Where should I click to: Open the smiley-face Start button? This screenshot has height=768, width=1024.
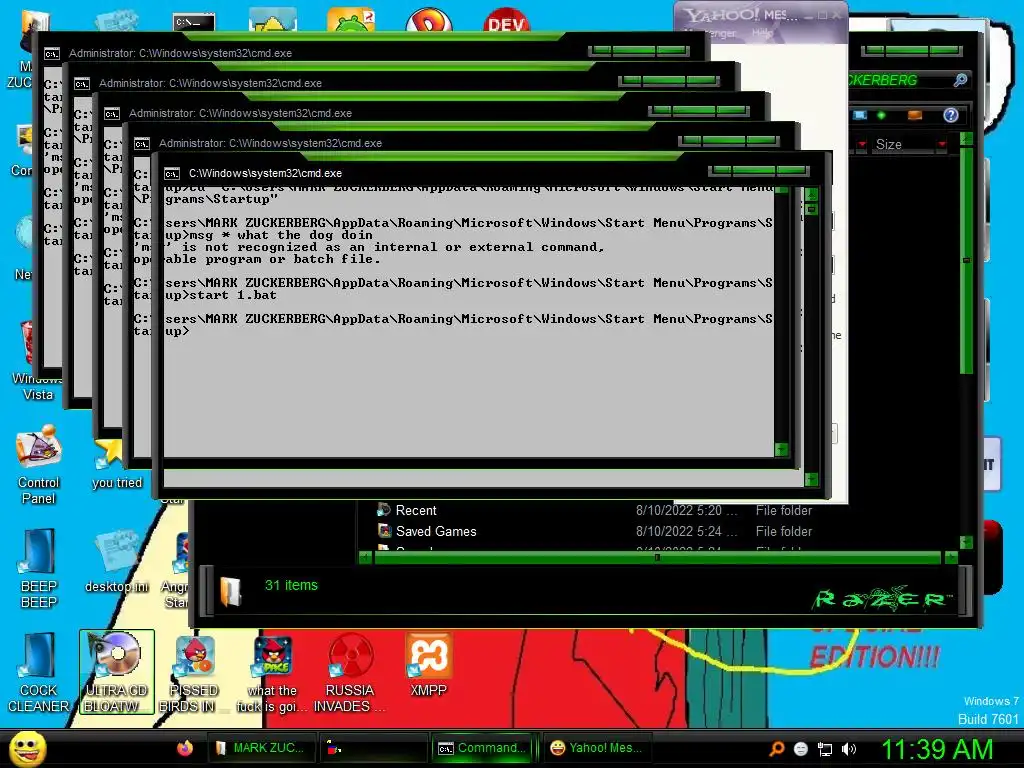coord(27,748)
